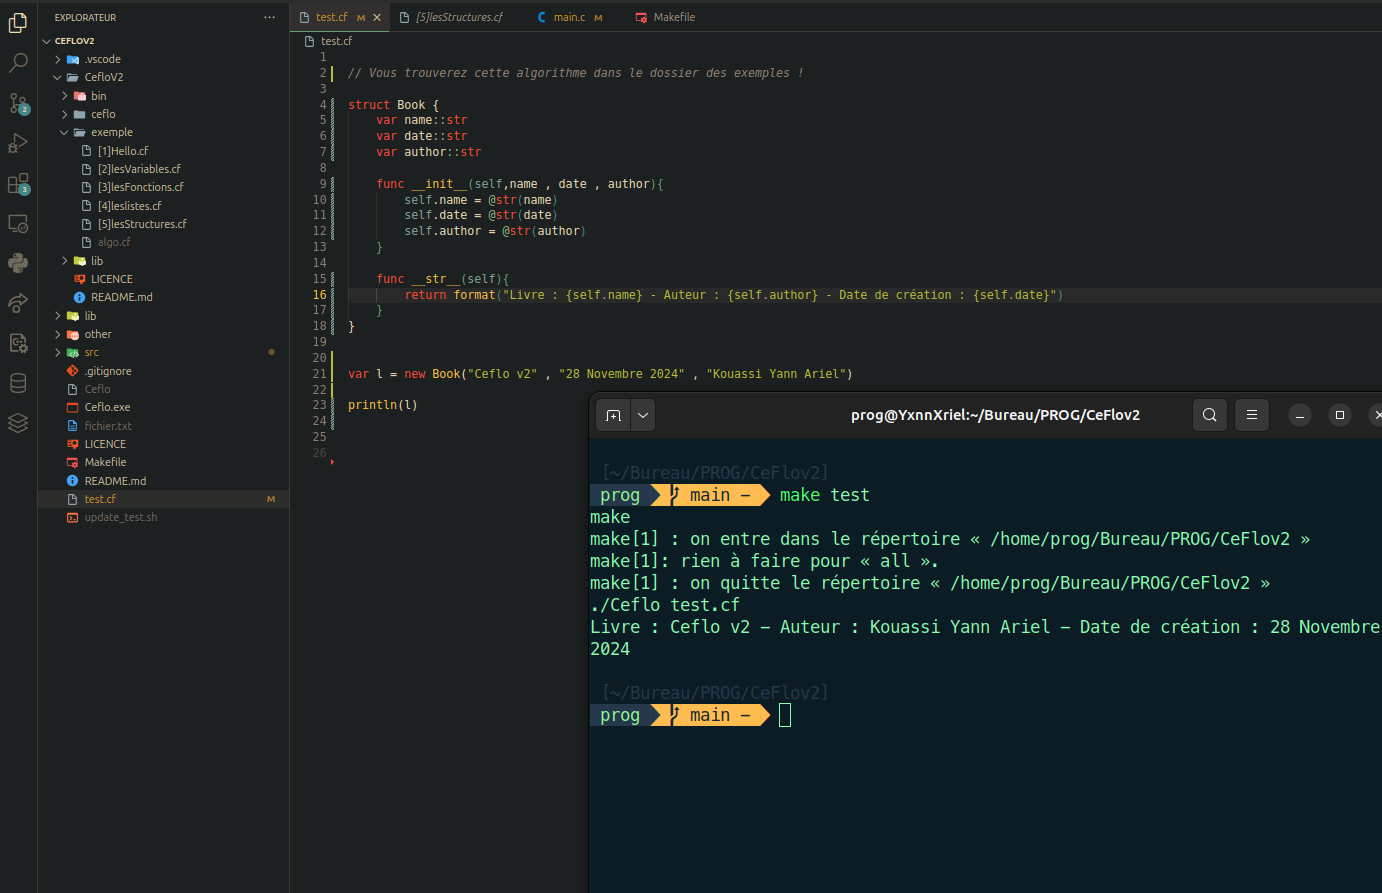The image size is (1382, 893).
Task: Click the text file icon beside fichier.txt
Action: pyautogui.click(x=73, y=426)
